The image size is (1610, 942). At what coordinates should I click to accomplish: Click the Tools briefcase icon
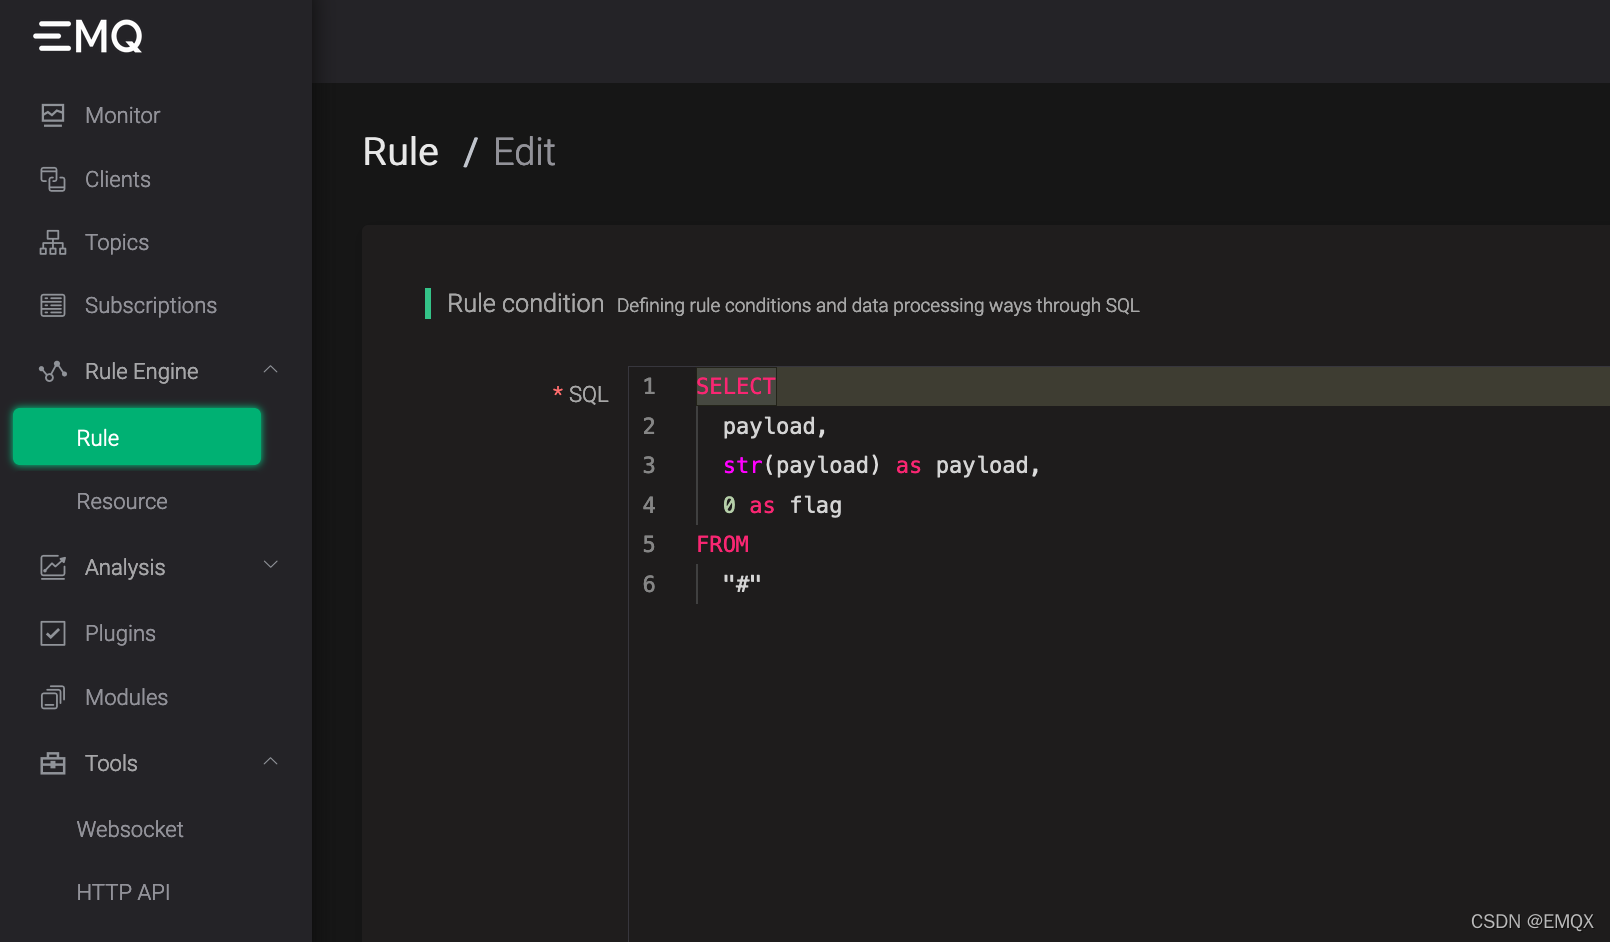pyautogui.click(x=53, y=763)
